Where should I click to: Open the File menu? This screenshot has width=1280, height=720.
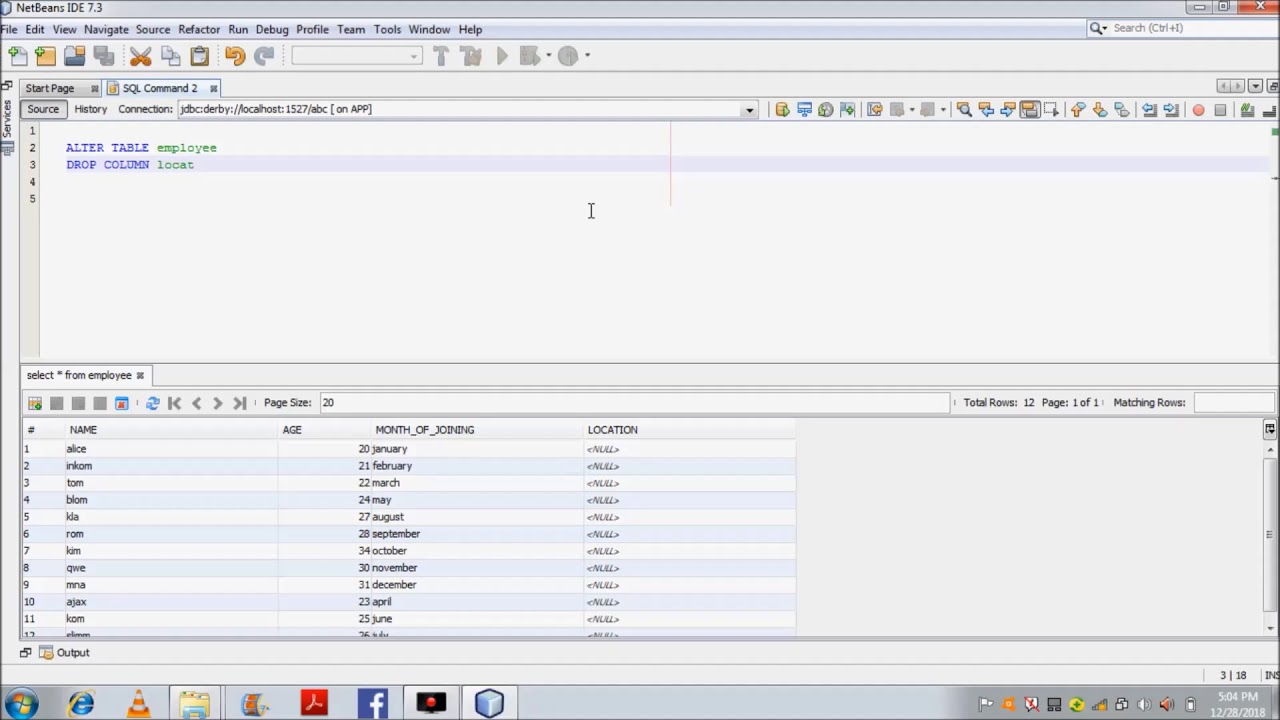tap(9, 29)
